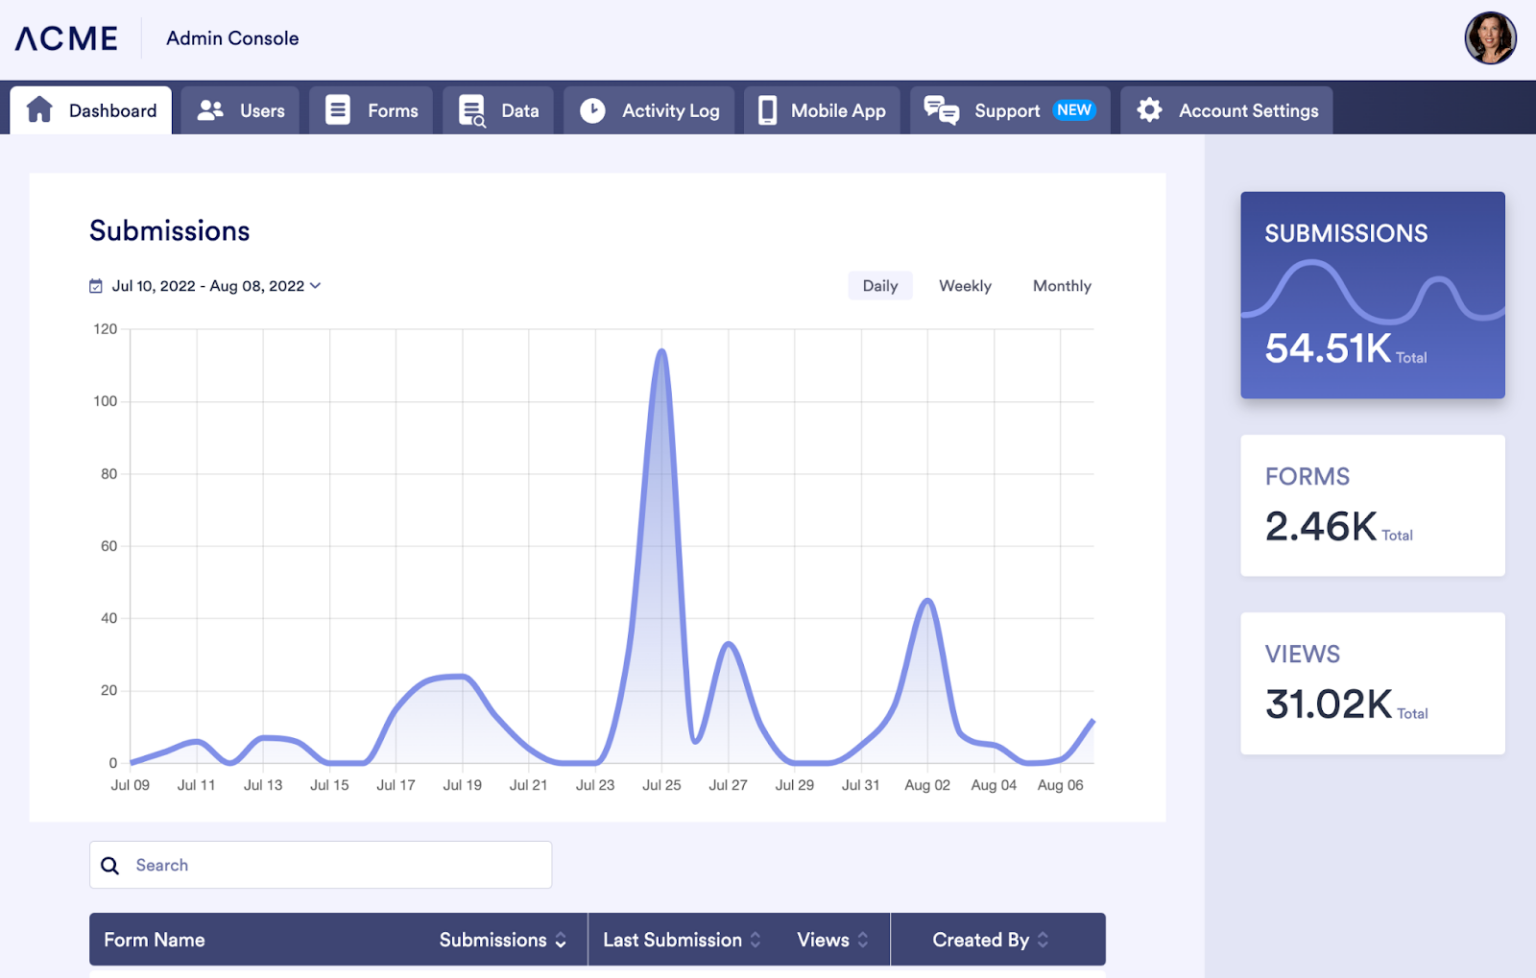
Task: Switch chart to Monthly view
Action: tap(1061, 285)
